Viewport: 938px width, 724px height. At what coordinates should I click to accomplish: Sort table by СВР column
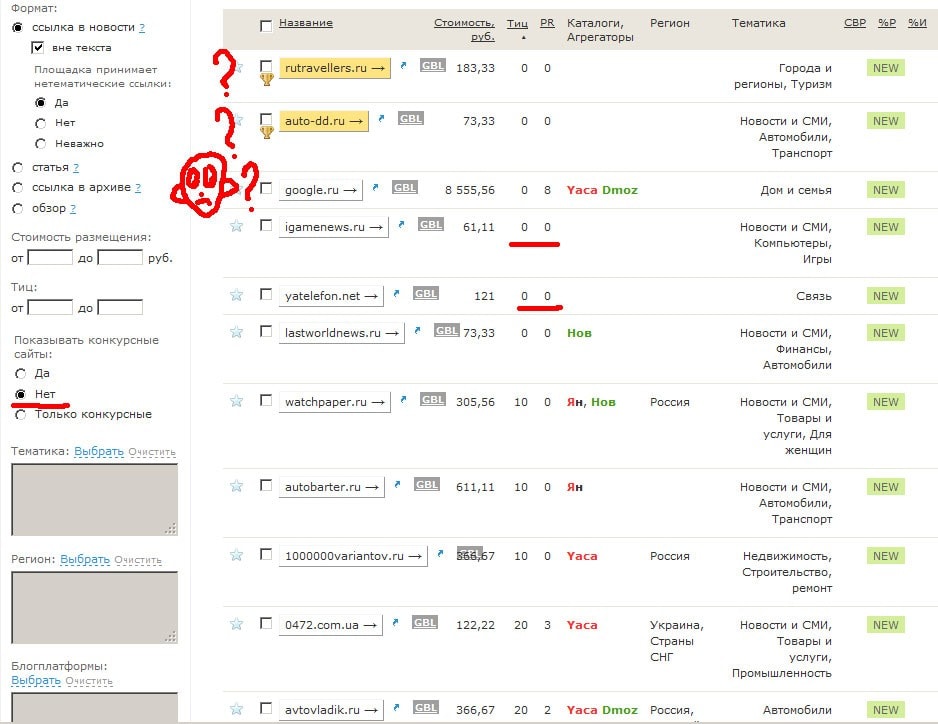pos(855,23)
